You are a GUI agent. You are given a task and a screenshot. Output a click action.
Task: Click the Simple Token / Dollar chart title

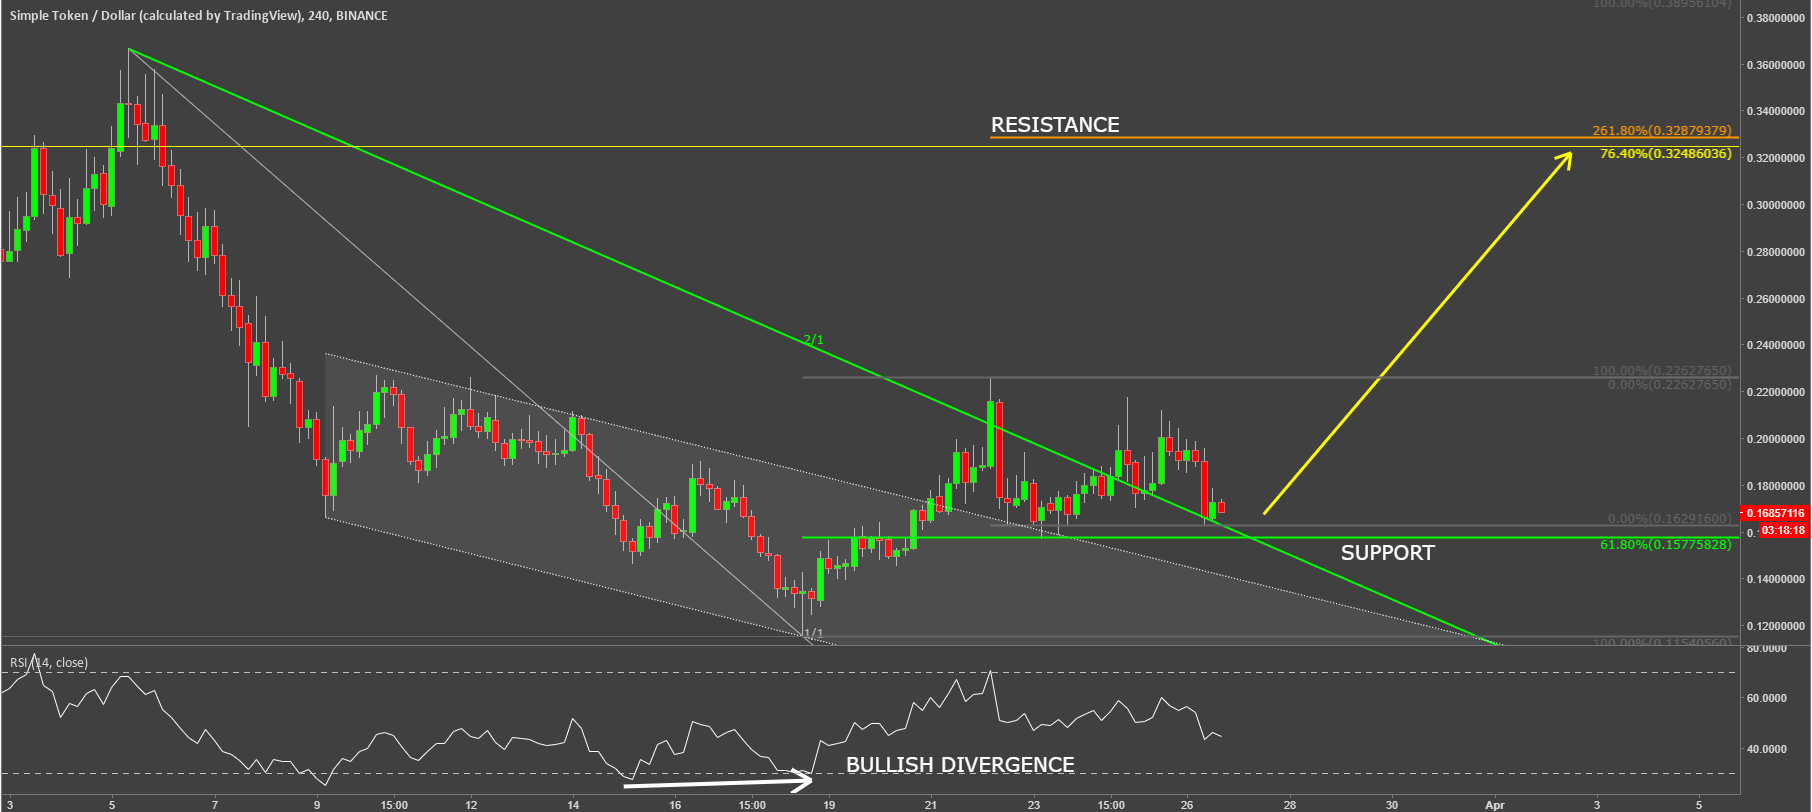pos(199,16)
